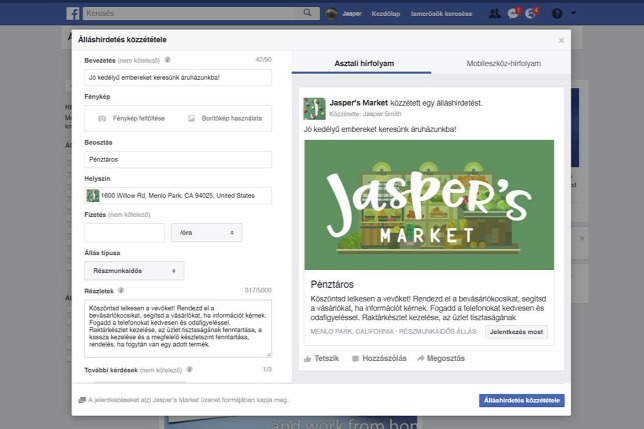Viewport: 644px width, 429px height.
Task: Click the További kérdések label
Action: pyautogui.click(x=111, y=370)
